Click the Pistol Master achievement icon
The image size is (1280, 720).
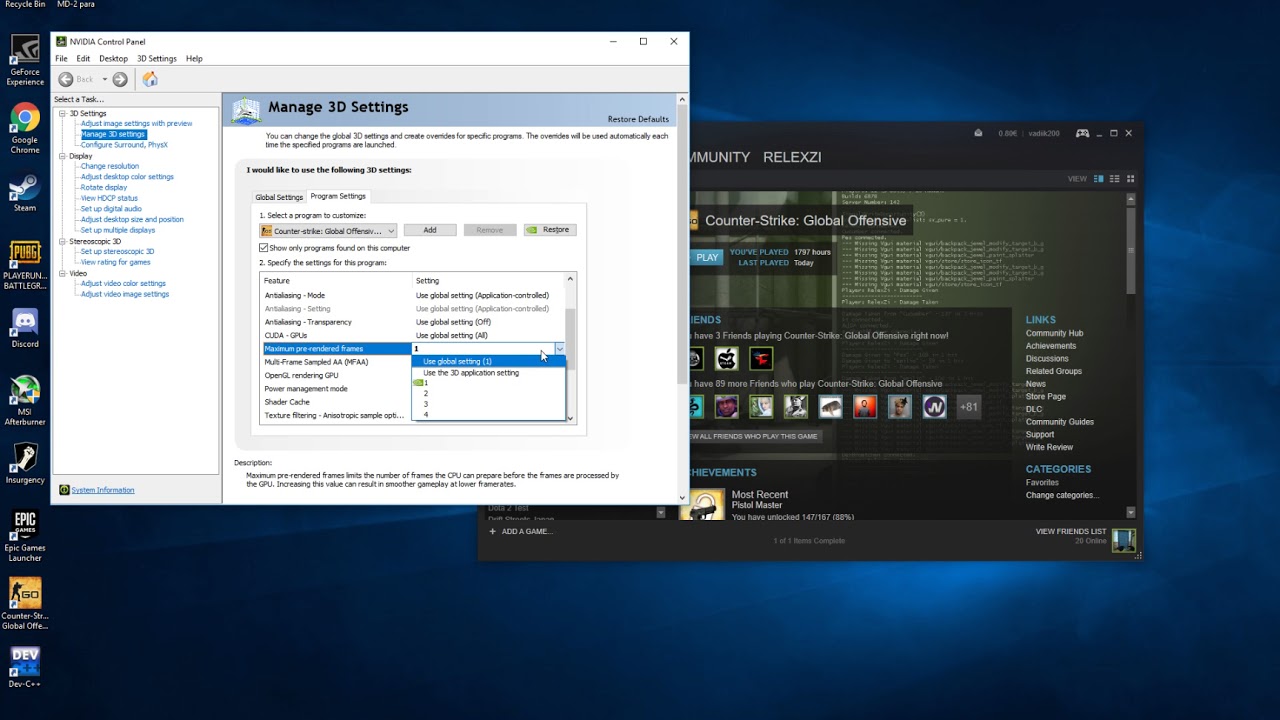click(x=706, y=505)
